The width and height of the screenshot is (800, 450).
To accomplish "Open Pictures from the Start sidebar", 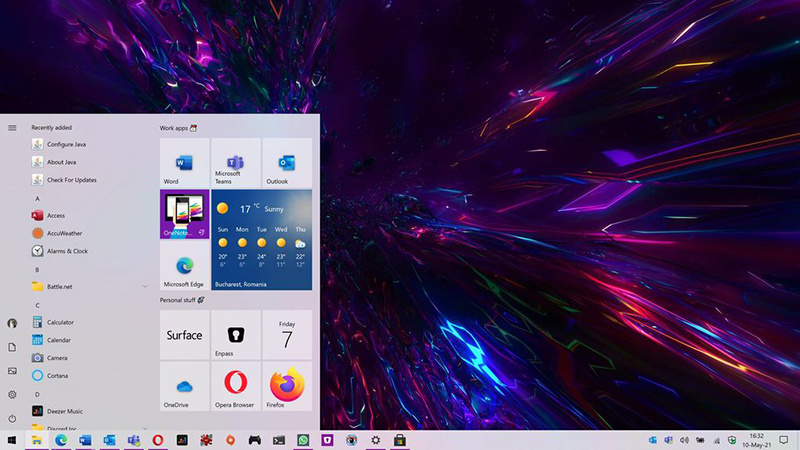I will pyautogui.click(x=12, y=371).
